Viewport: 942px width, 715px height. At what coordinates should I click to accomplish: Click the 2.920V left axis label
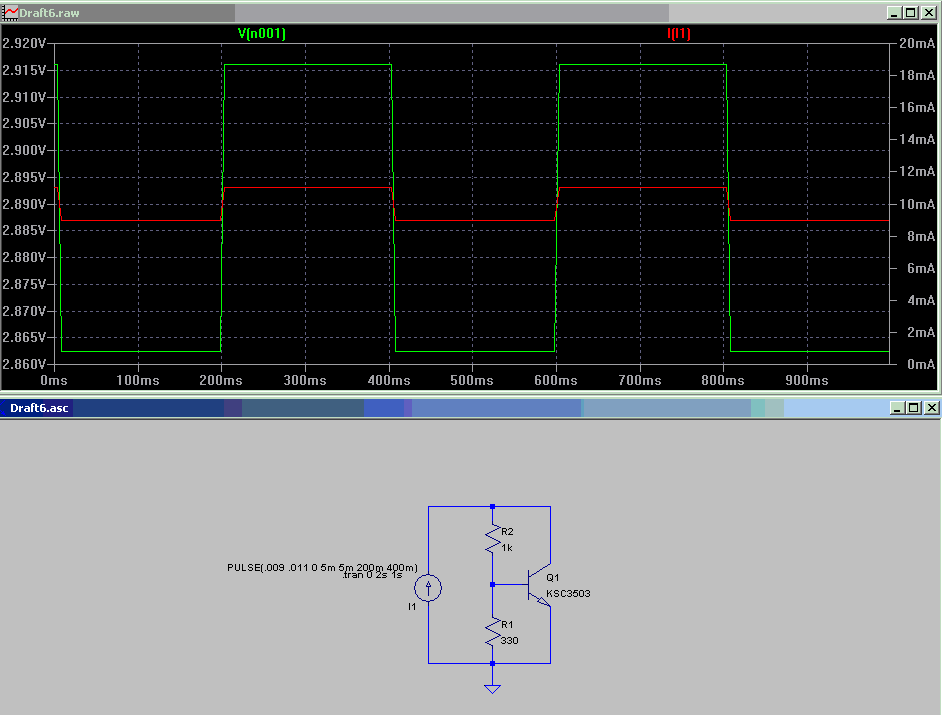[25, 43]
